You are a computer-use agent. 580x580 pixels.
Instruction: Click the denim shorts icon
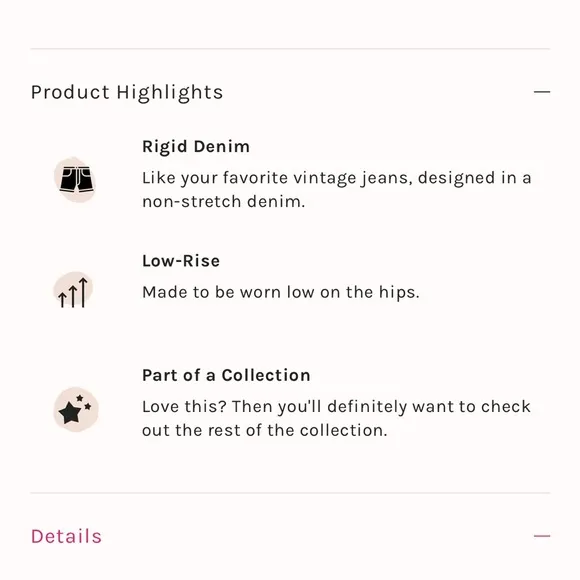pos(76,179)
